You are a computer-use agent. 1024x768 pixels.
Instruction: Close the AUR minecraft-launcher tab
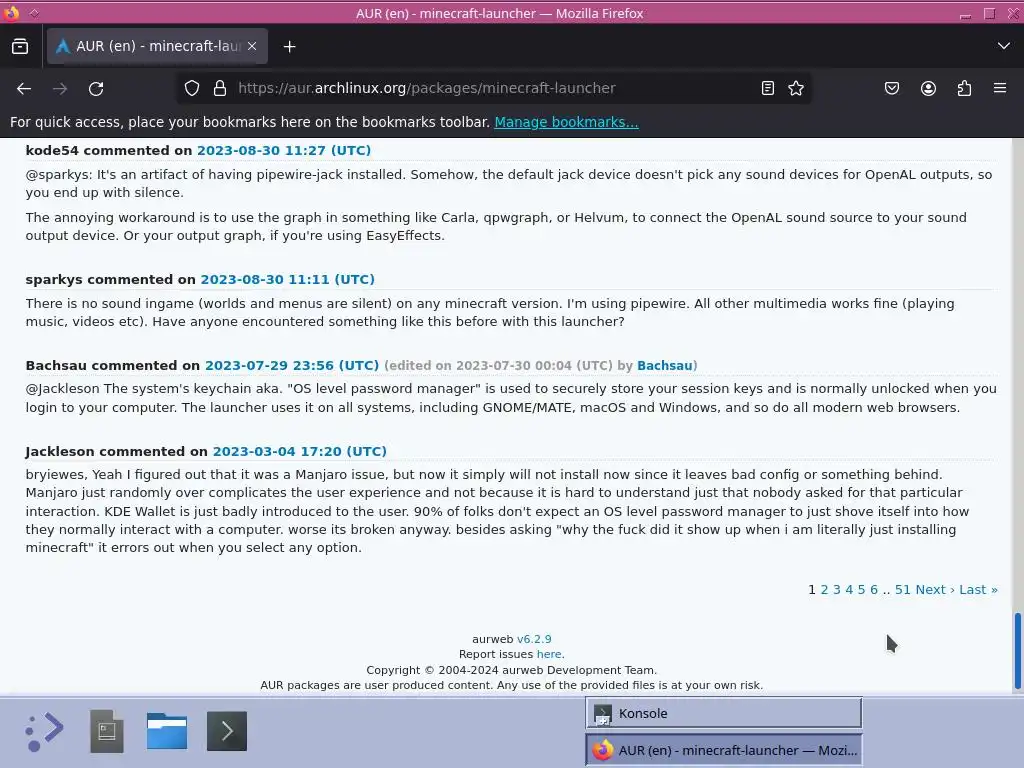click(252, 46)
